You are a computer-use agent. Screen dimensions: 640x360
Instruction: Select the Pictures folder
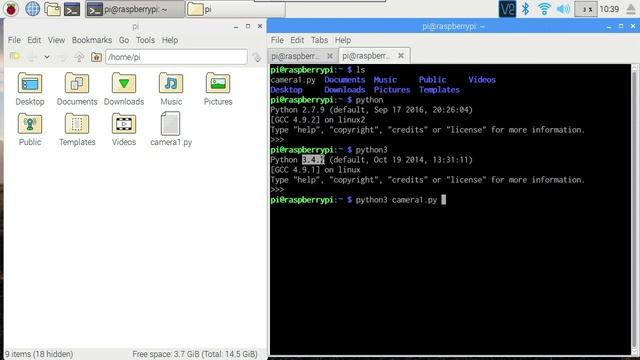point(218,89)
